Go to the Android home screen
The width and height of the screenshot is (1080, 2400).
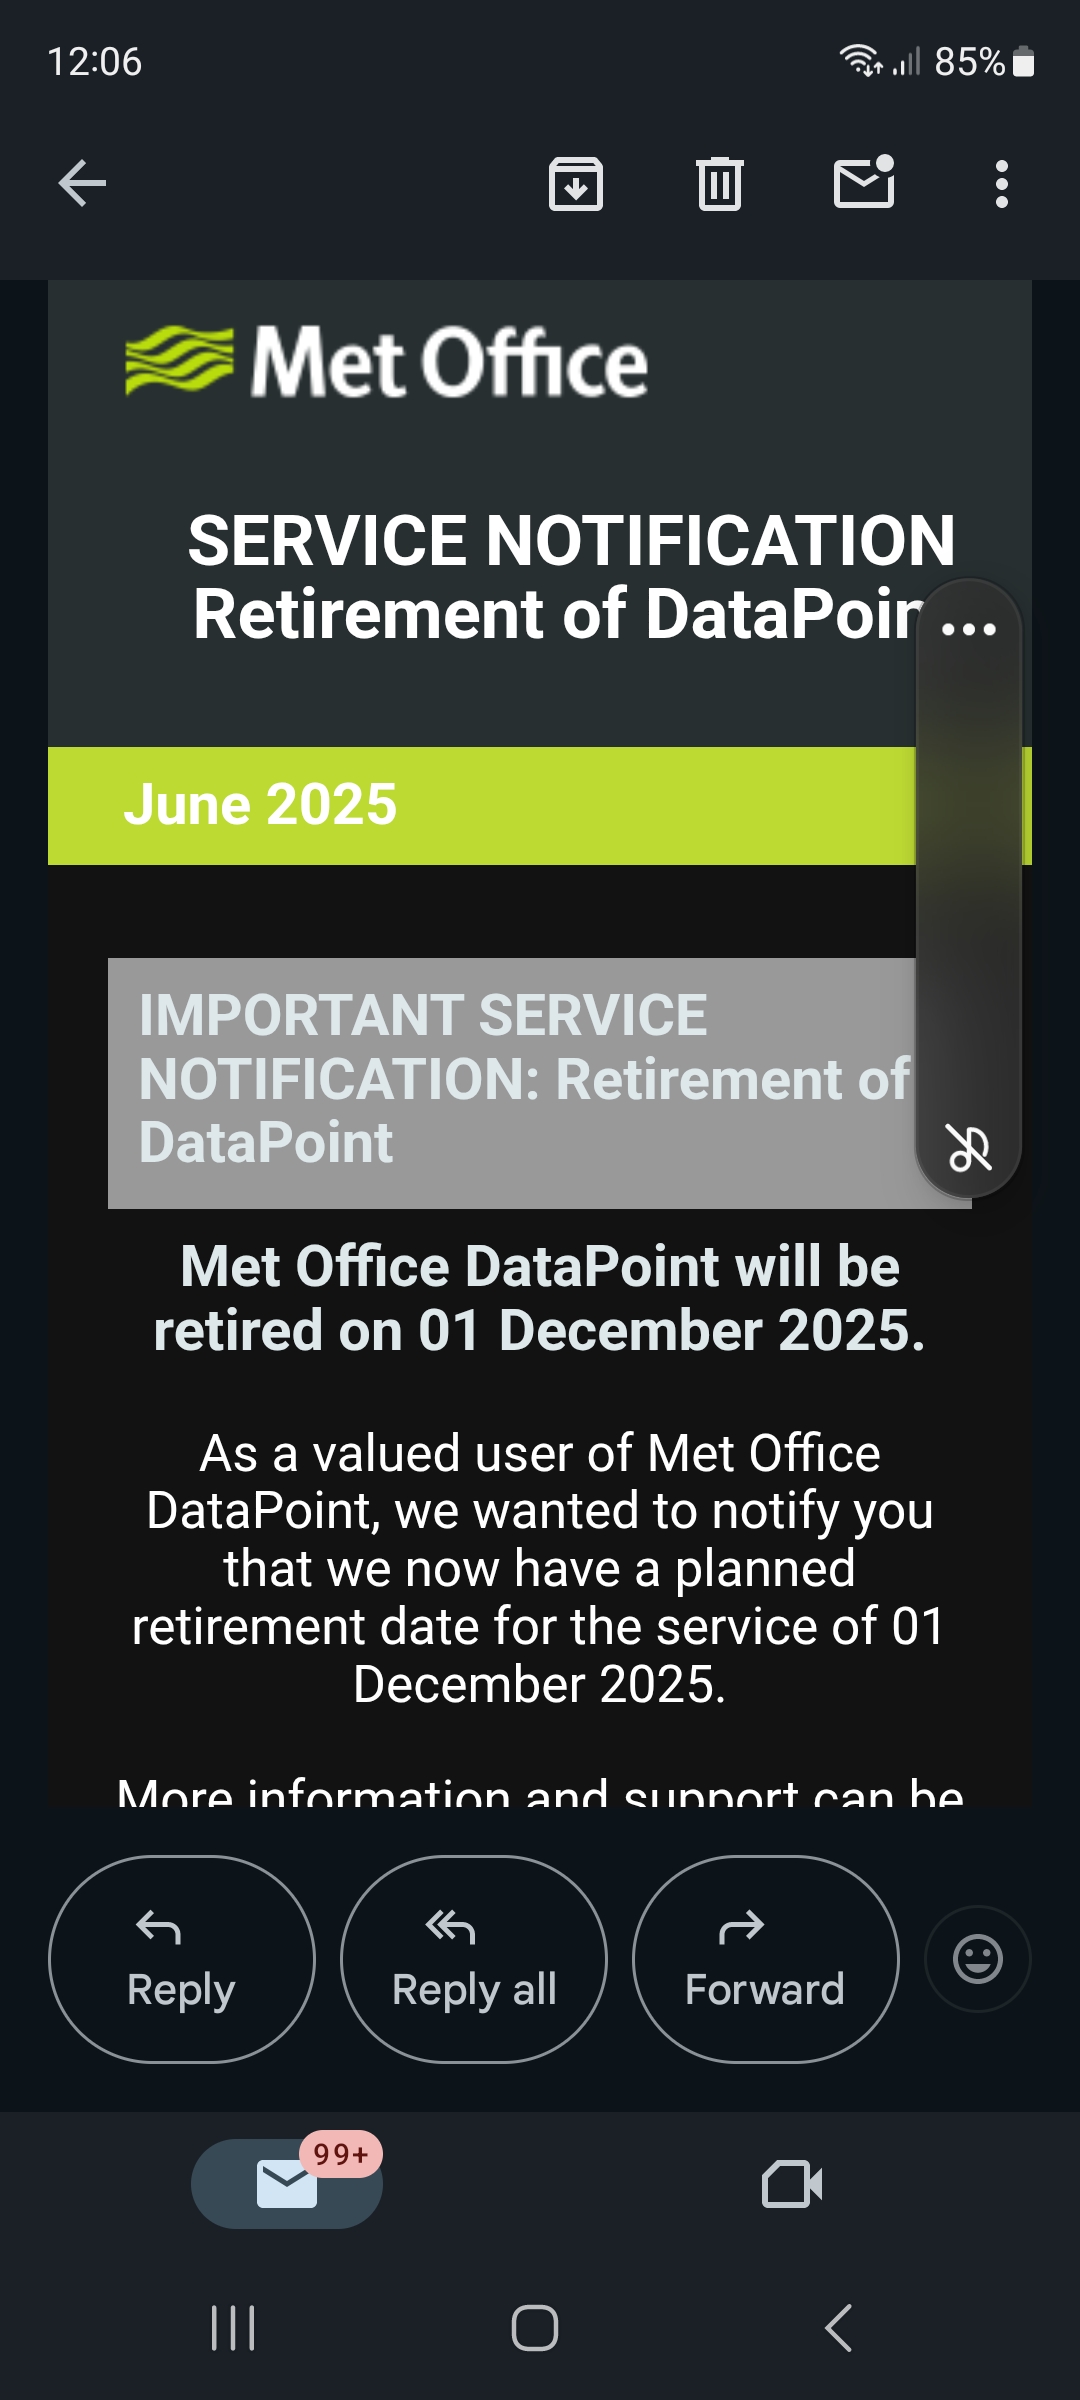535,2328
